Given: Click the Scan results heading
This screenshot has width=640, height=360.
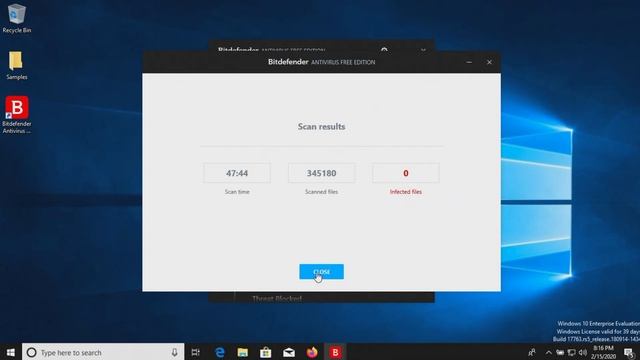Looking at the screenshot, I should [321, 127].
